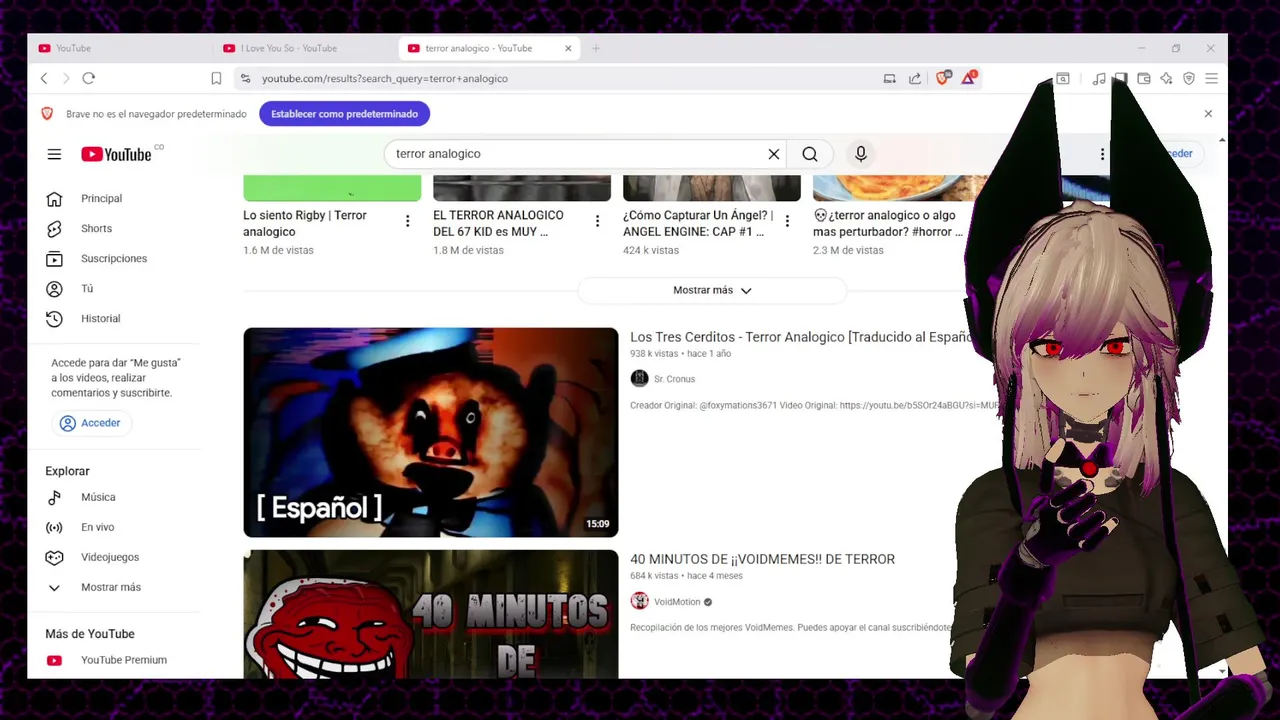Clear the search box with the X

click(773, 154)
